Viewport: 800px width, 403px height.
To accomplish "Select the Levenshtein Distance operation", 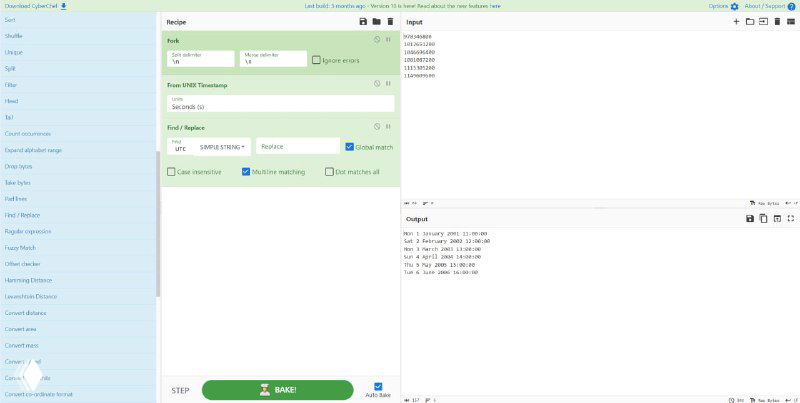I will [x=78, y=297].
